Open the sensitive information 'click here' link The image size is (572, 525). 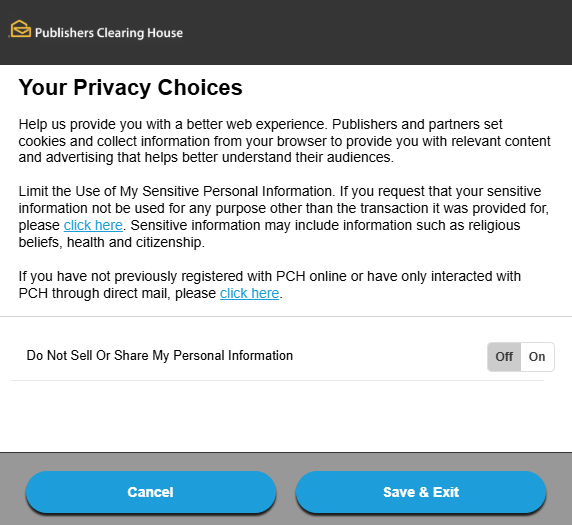(93, 225)
